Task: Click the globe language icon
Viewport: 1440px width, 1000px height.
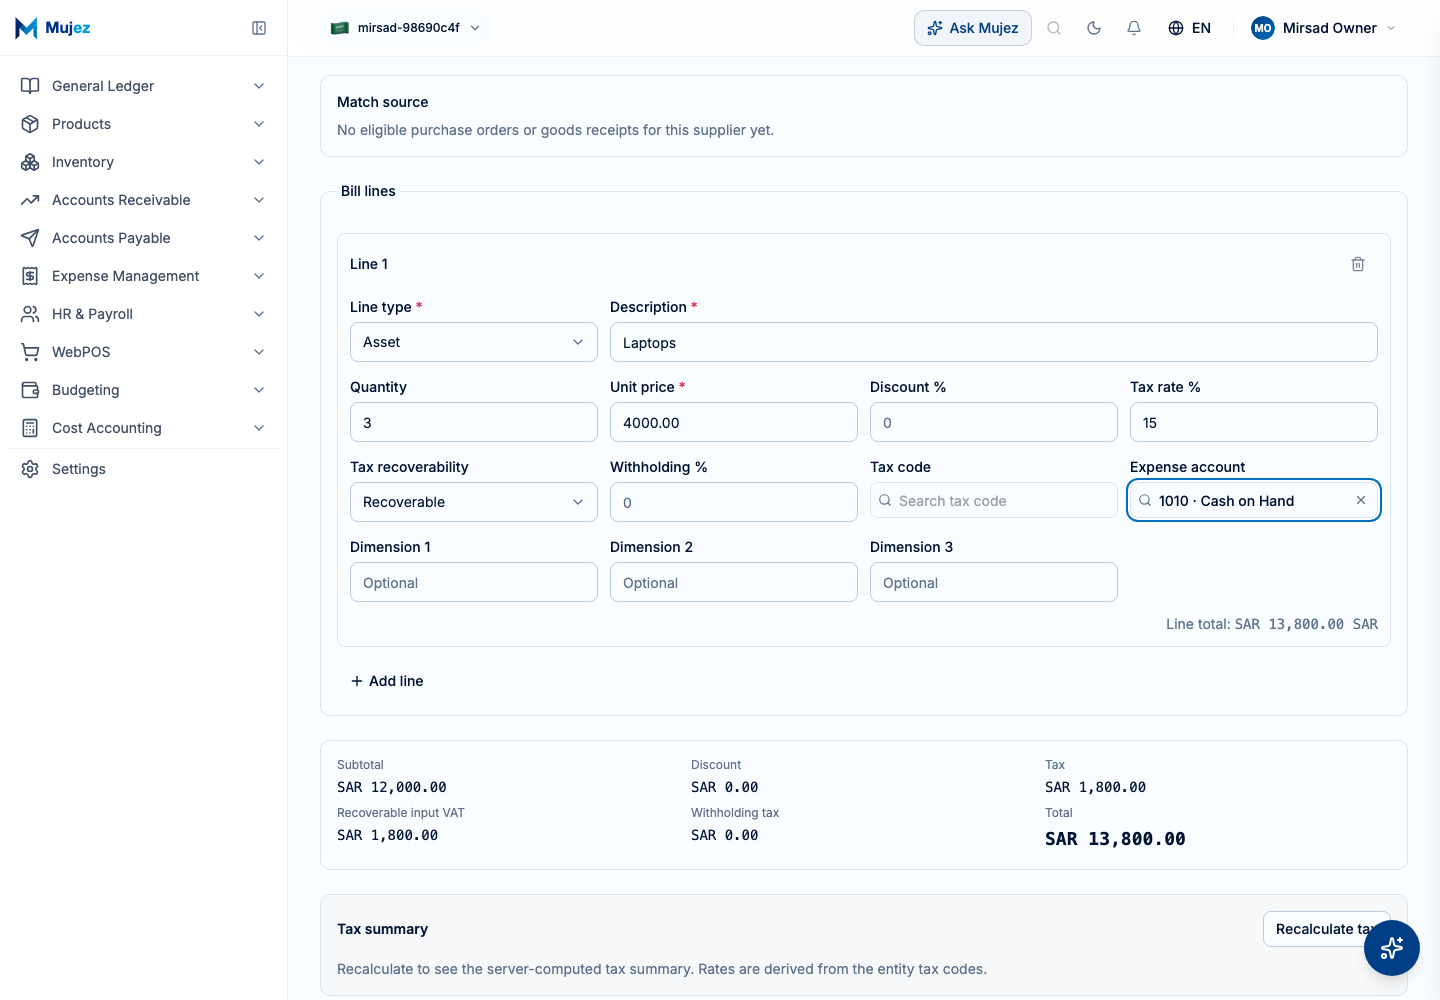Action: [x=1176, y=28]
